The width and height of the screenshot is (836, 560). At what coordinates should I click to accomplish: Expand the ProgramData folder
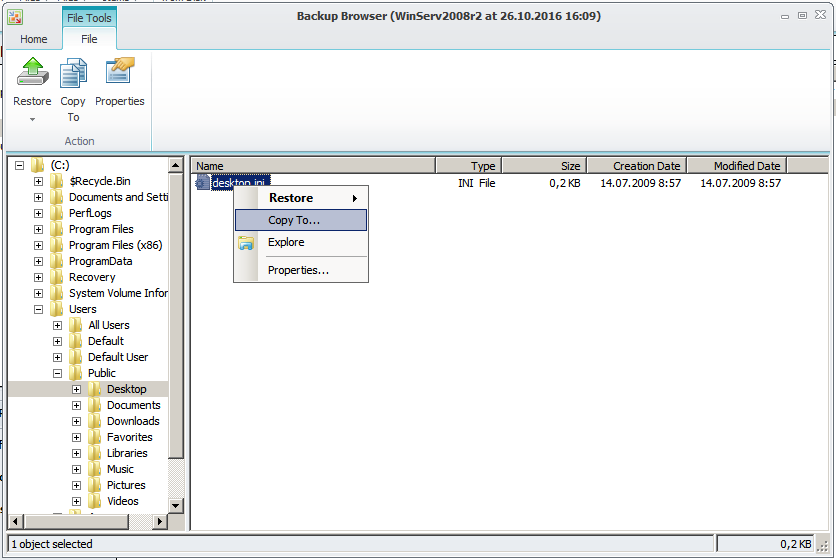pos(38,261)
